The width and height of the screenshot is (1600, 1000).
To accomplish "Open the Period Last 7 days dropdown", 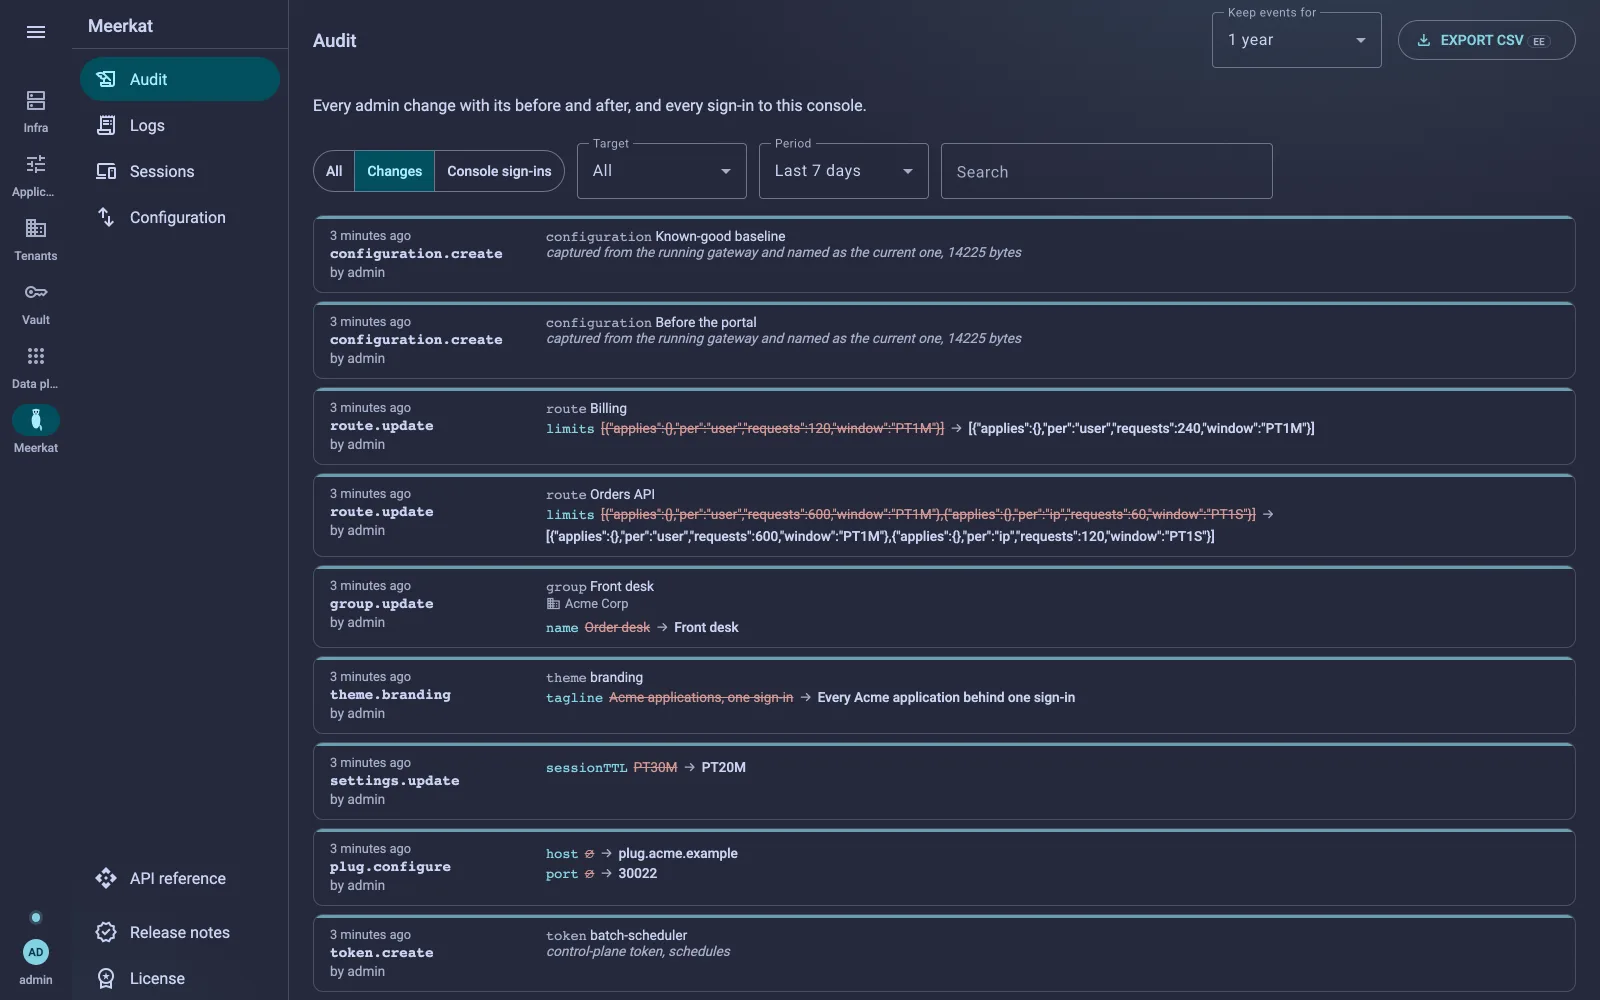I will coord(844,171).
